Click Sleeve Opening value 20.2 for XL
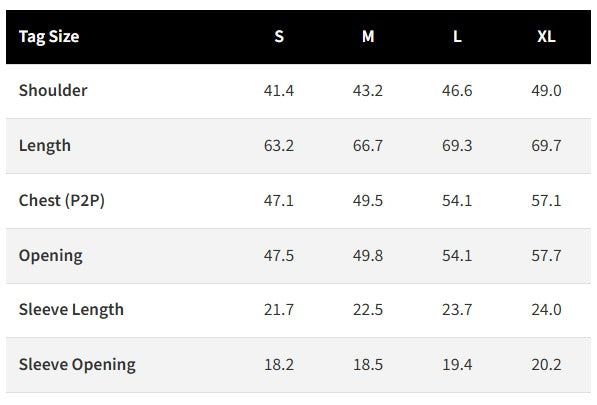This screenshot has width=597, height=405. 546,365
